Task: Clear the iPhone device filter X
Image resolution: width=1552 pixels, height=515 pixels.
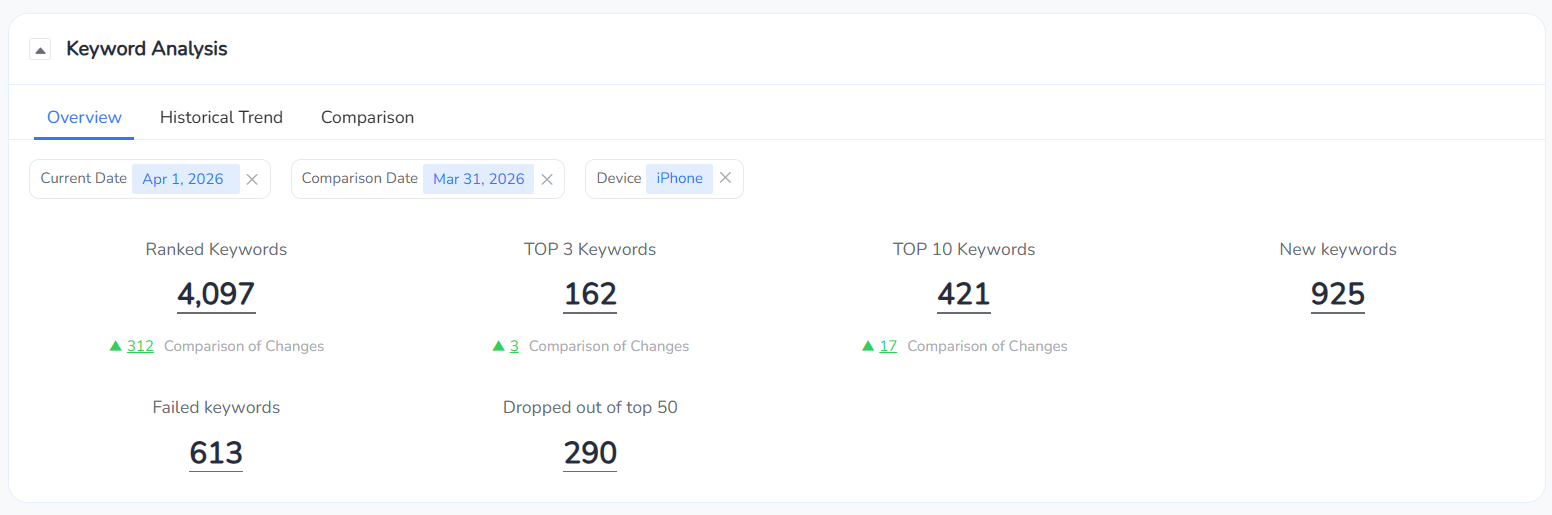Action: tap(725, 178)
